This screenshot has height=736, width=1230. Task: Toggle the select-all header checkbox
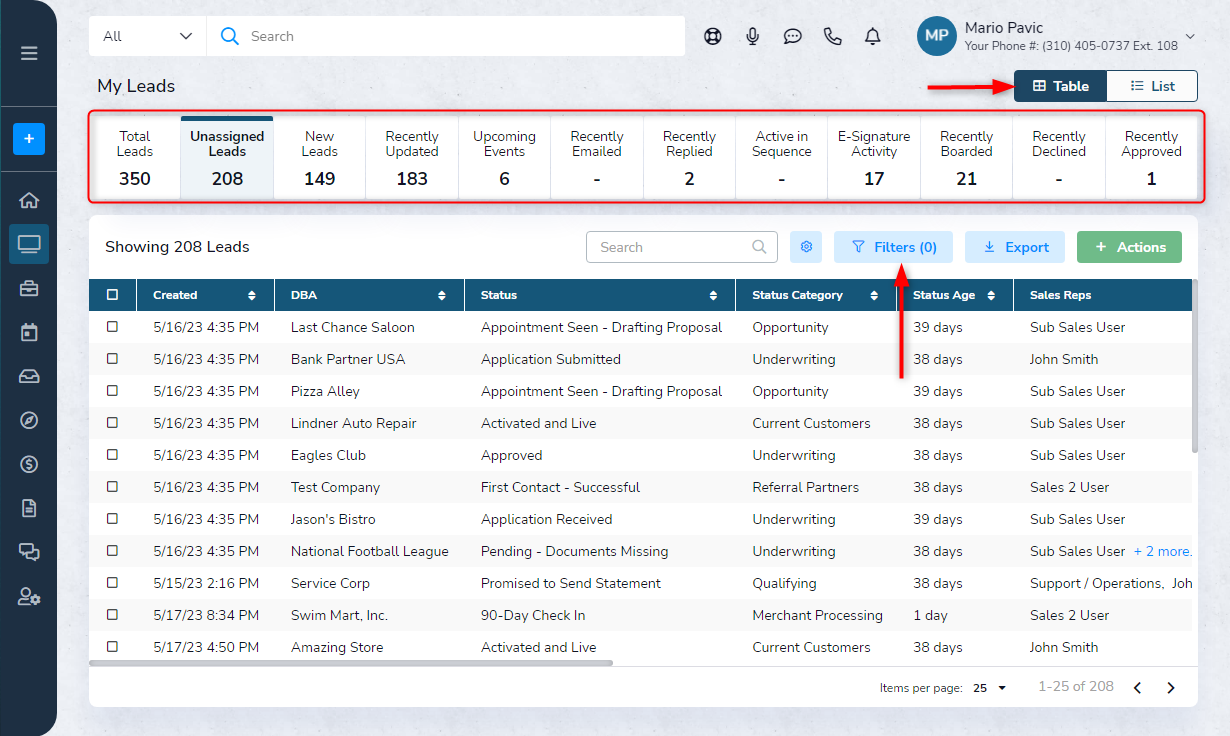112,295
